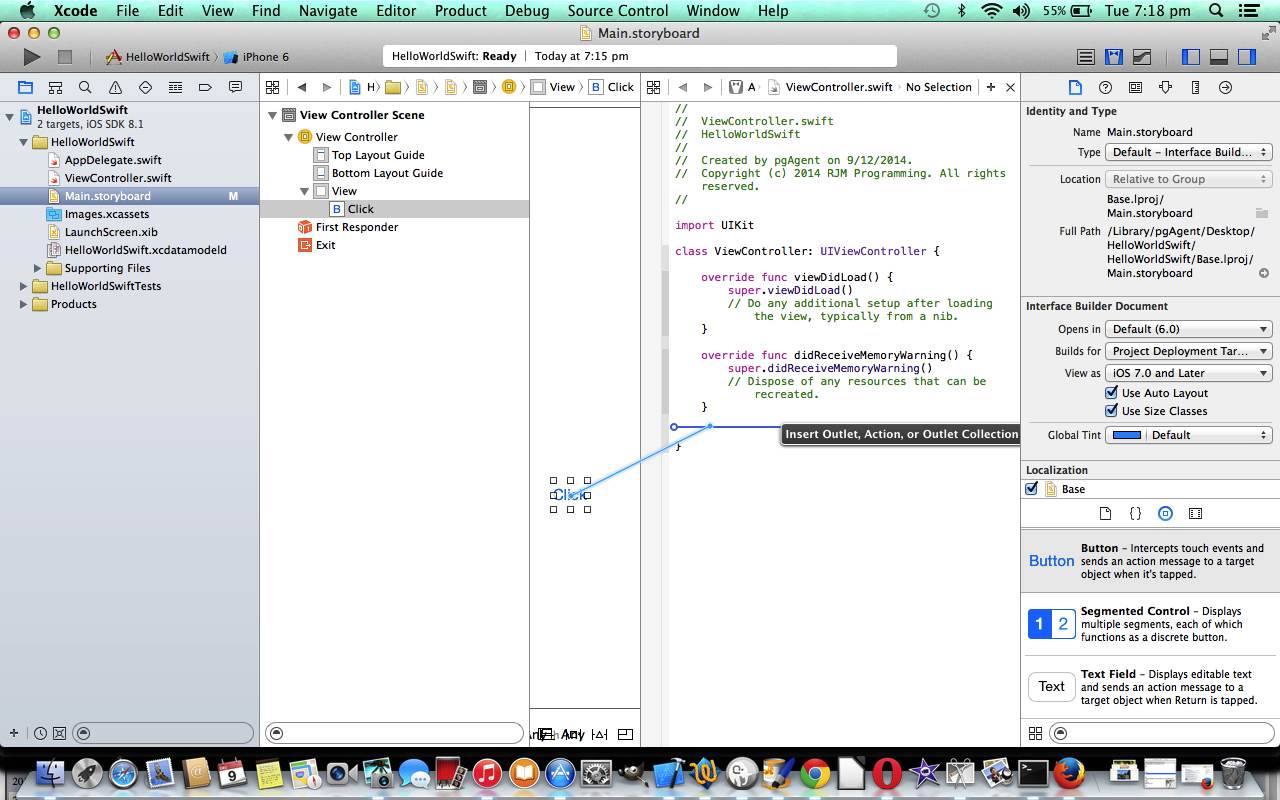Open View as iOS 7.0 dropdown
The width and height of the screenshot is (1280, 800).
[1188, 373]
